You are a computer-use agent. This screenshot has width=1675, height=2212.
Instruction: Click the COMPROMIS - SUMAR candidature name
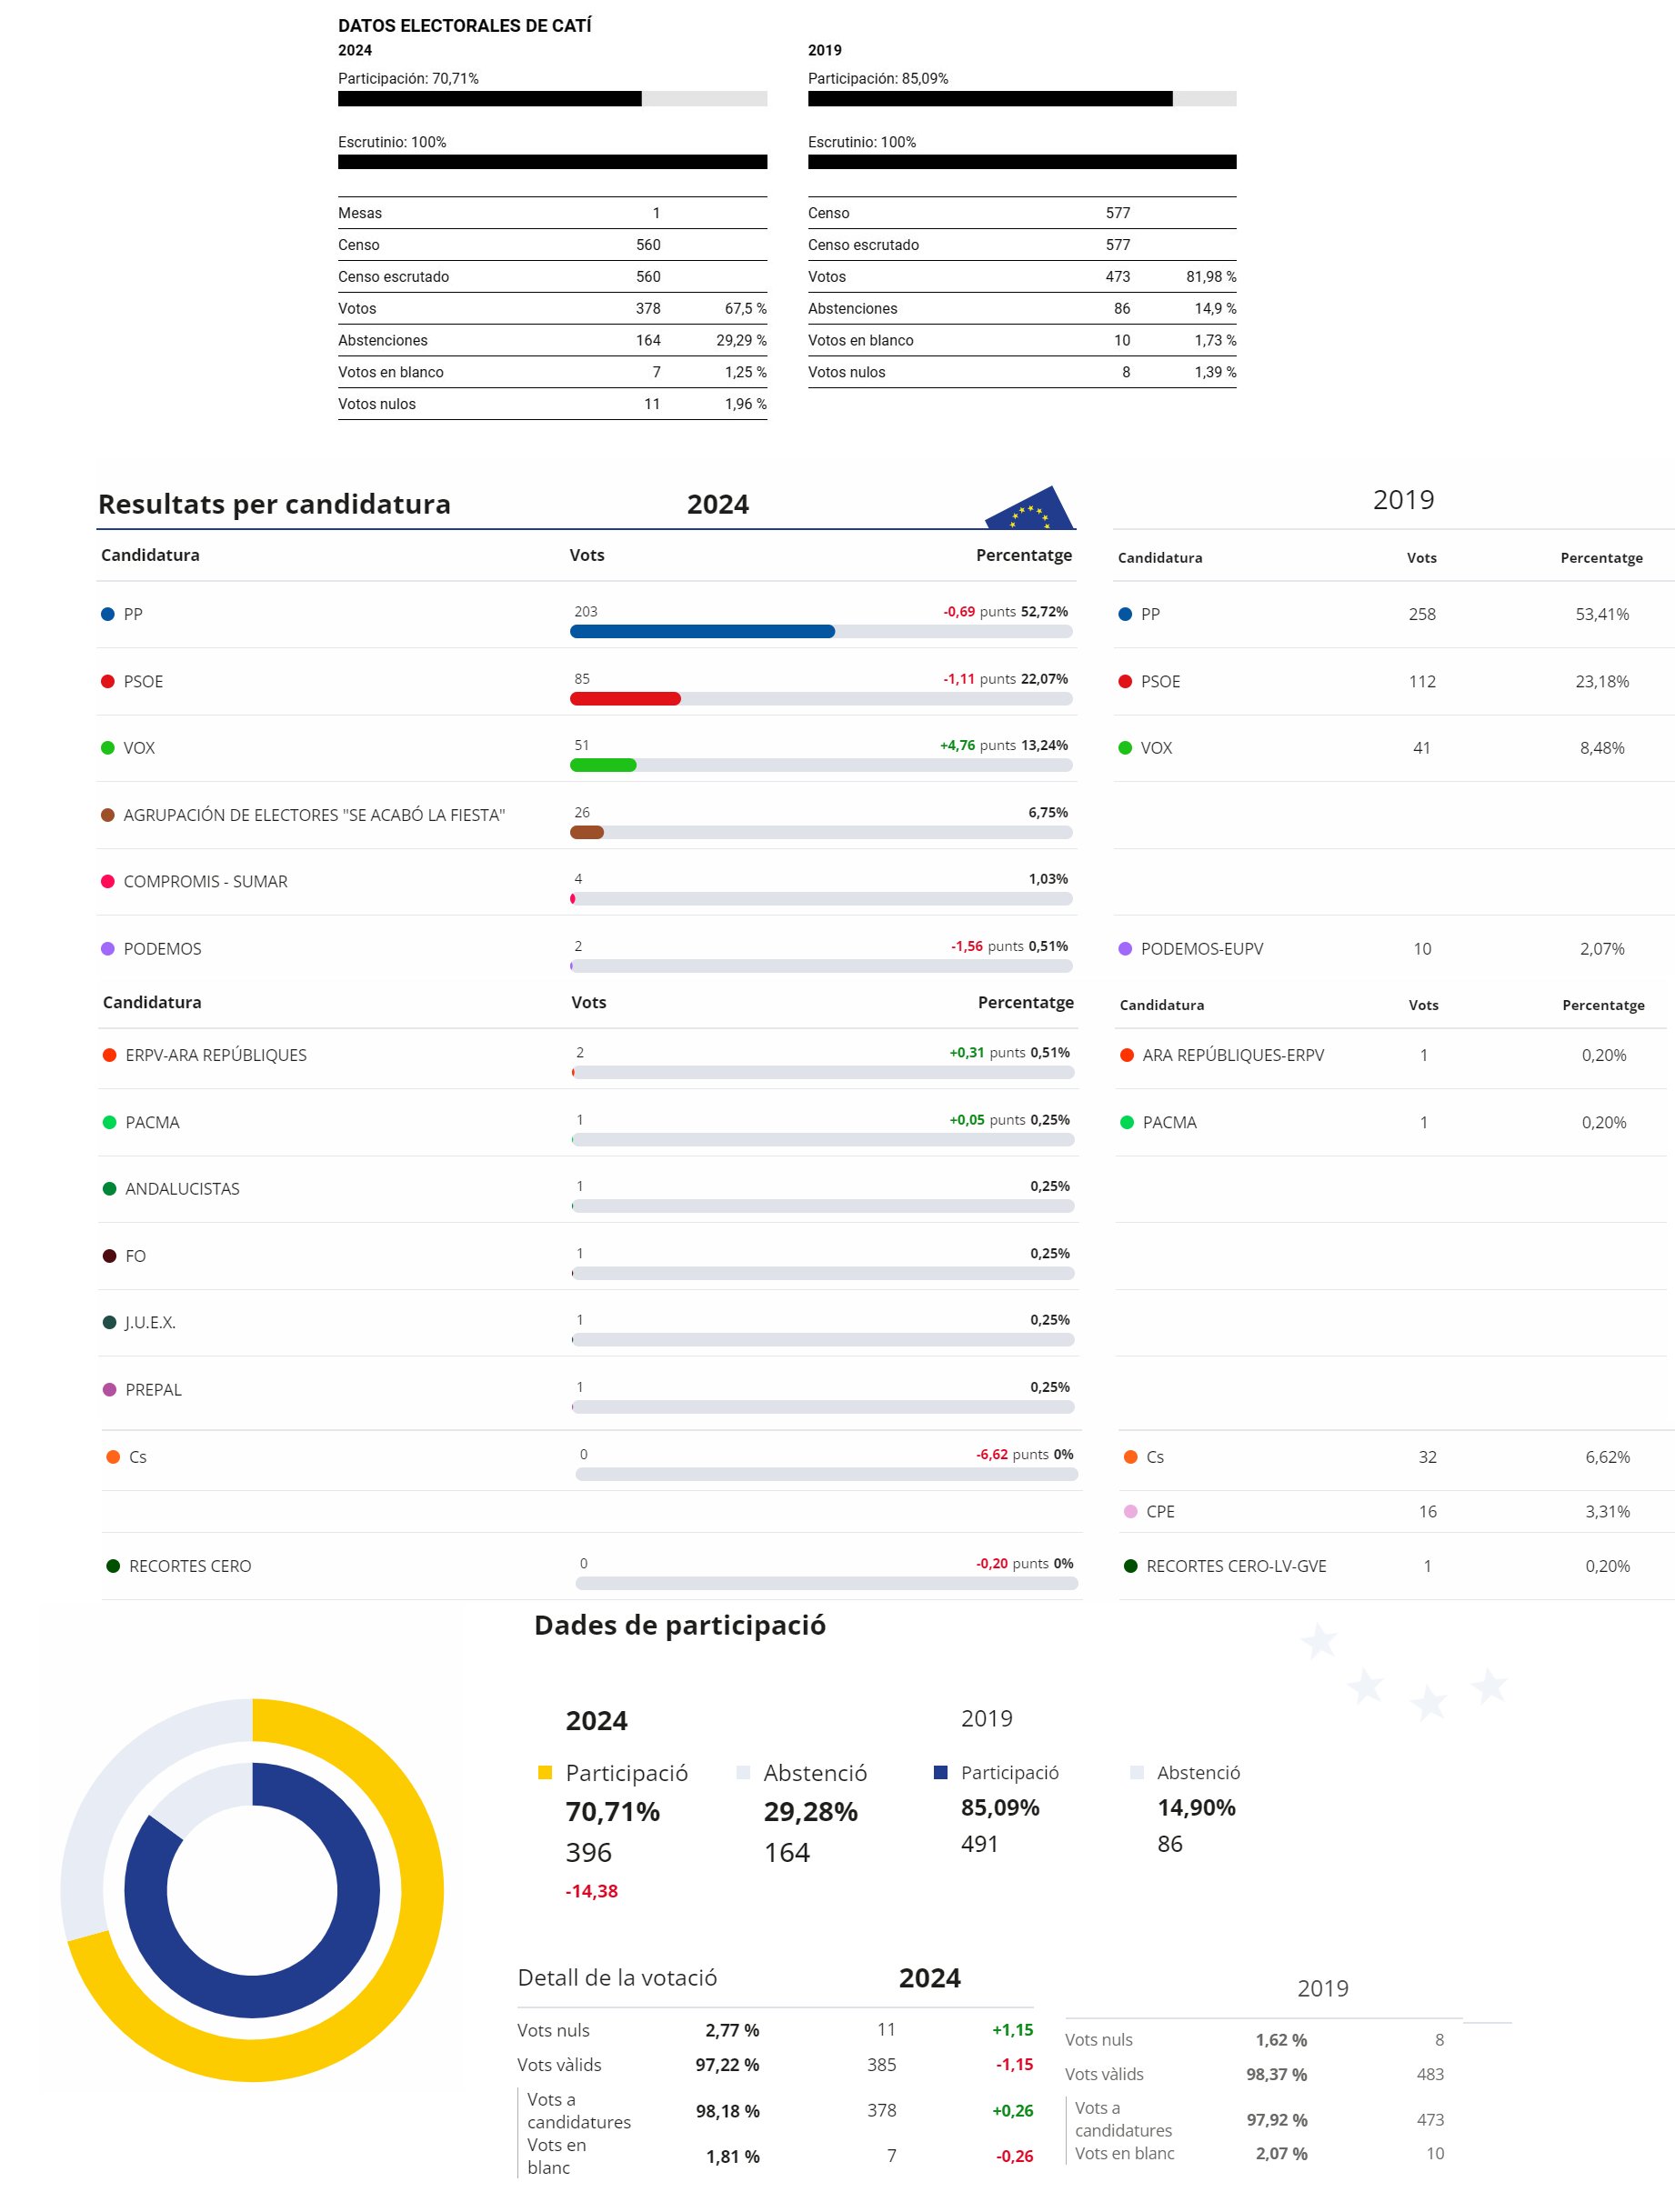pyautogui.click(x=205, y=881)
